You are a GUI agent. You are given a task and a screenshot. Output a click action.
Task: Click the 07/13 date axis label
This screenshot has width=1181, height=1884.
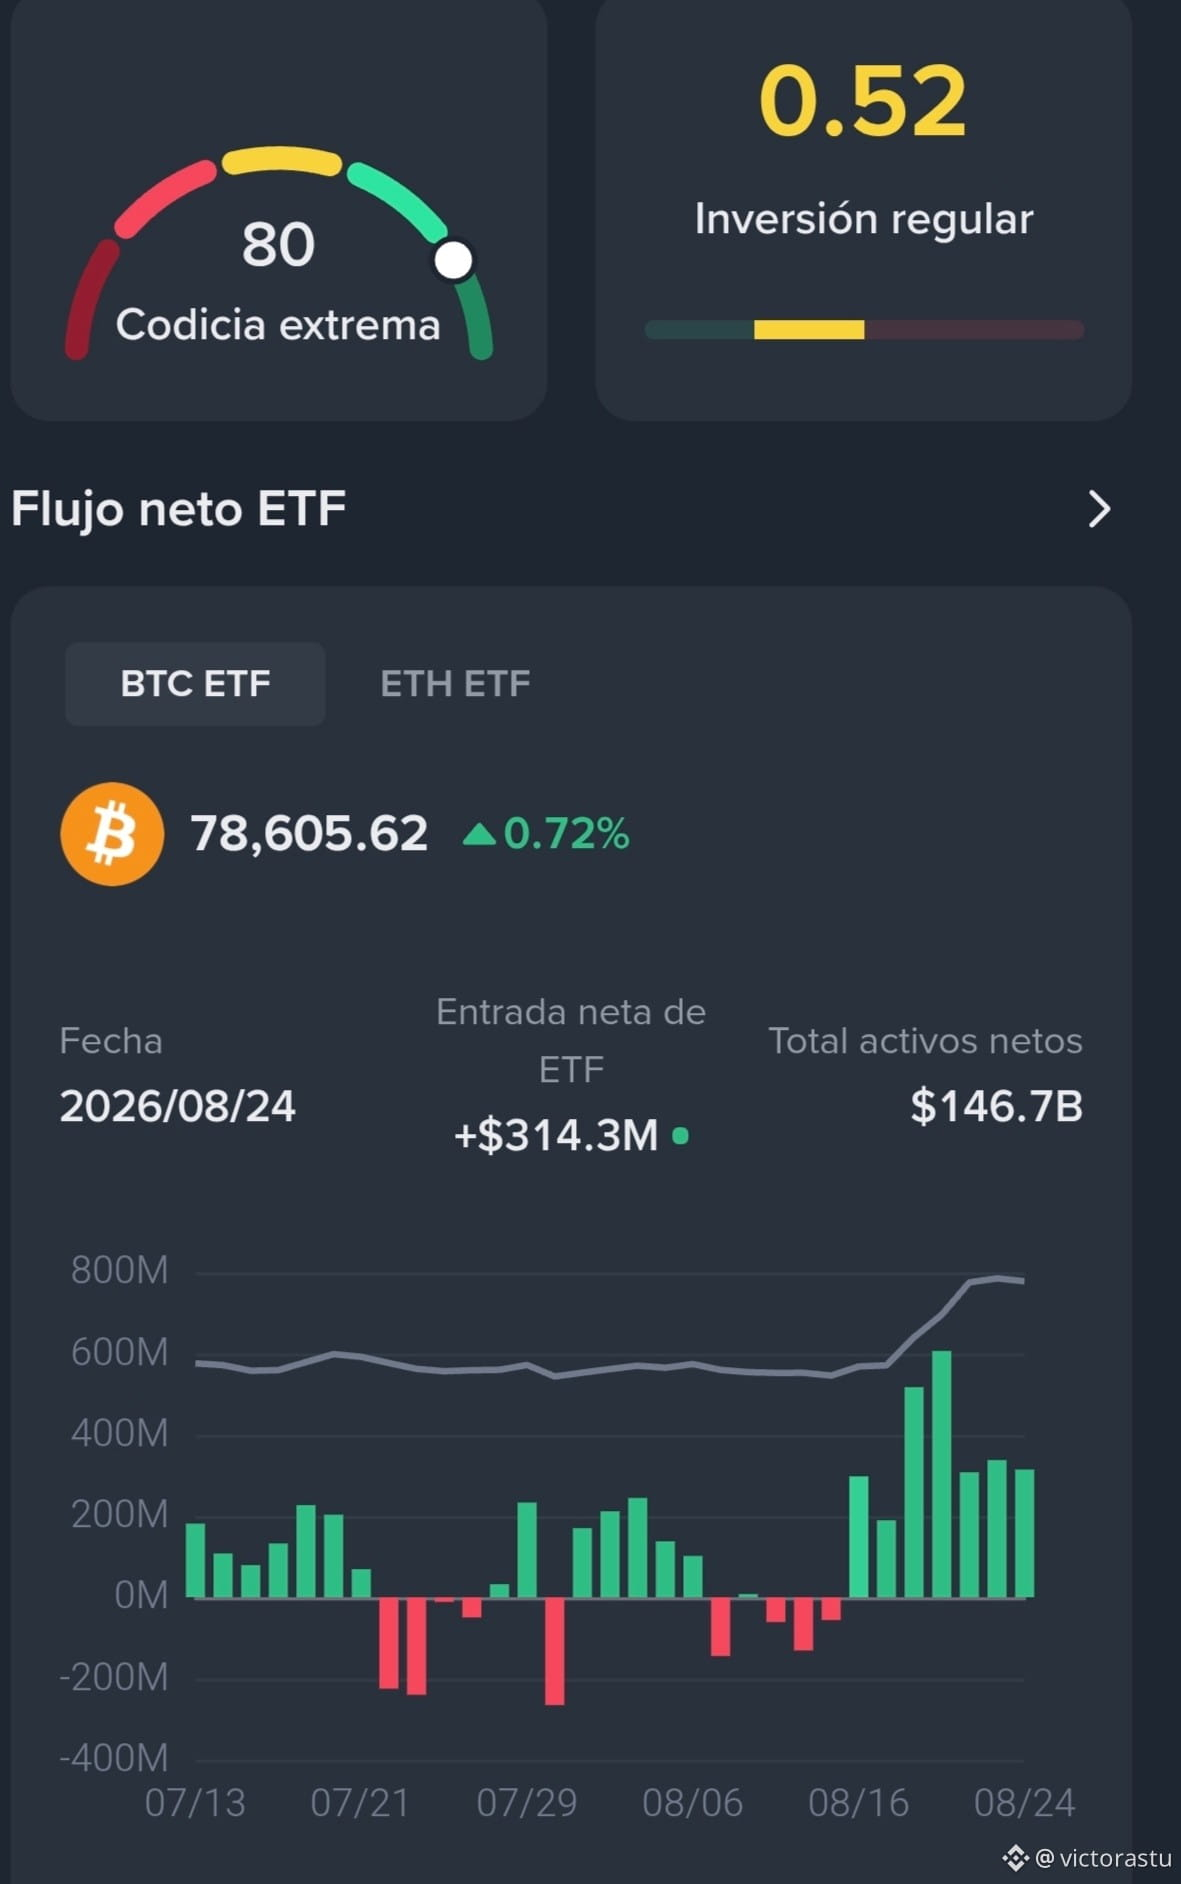pos(195,1803)
